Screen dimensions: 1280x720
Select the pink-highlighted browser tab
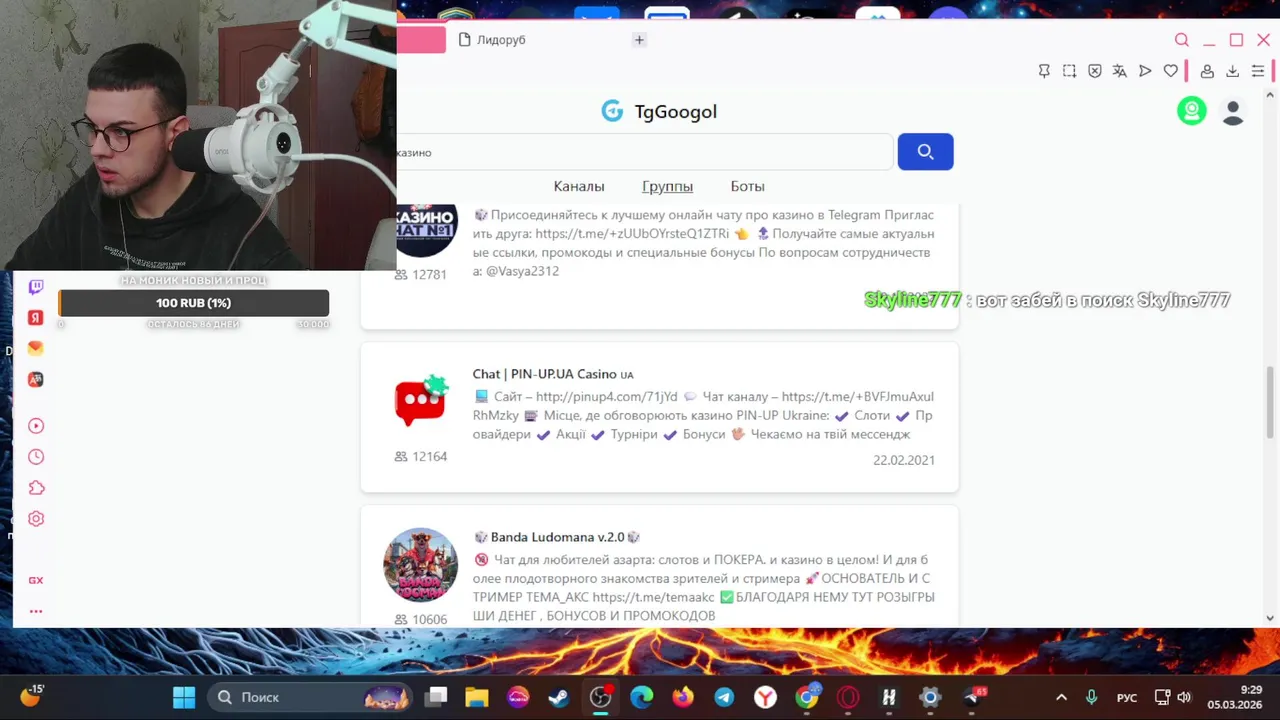click(x=421, y=40)
